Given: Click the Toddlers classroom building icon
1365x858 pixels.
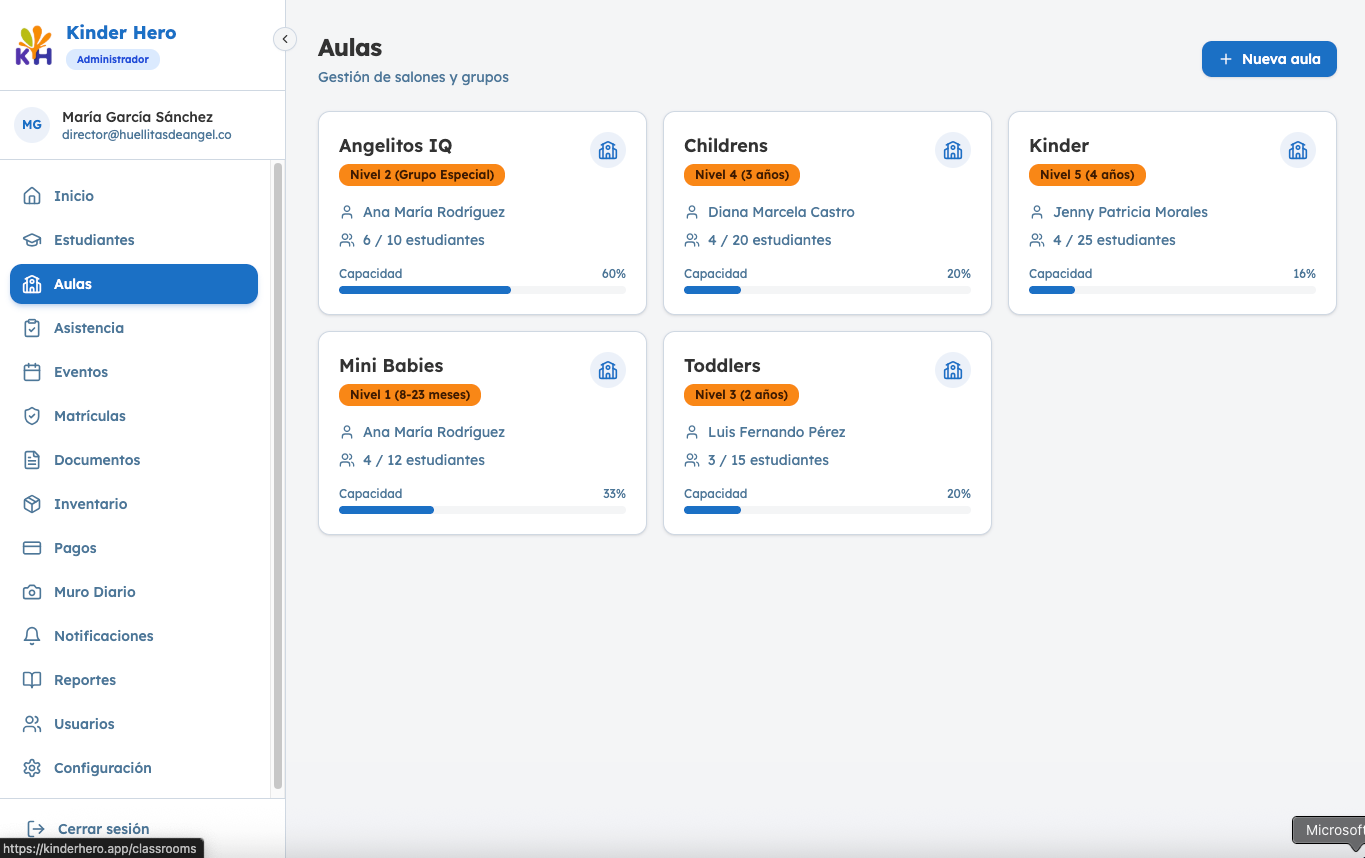Looking at the screenshot, I should click(x=953, y=371).
